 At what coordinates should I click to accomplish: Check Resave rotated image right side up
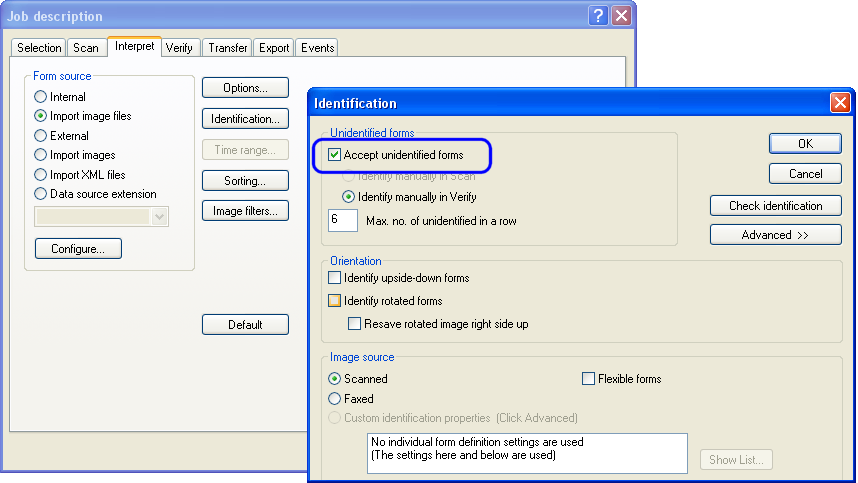(355, 324)
